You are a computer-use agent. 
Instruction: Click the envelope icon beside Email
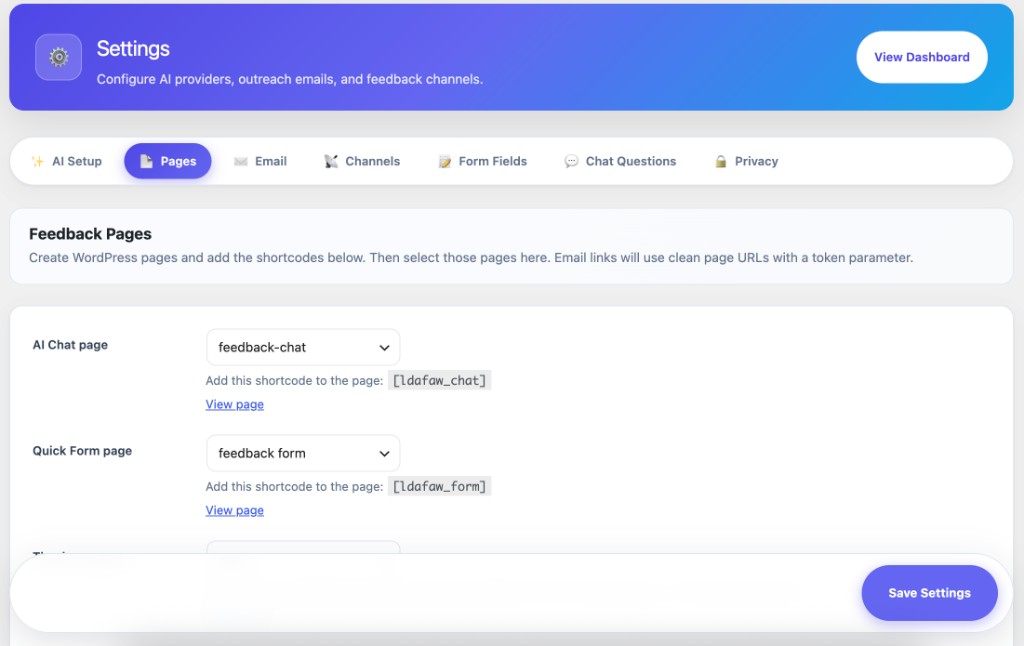[x=241, y=161]
